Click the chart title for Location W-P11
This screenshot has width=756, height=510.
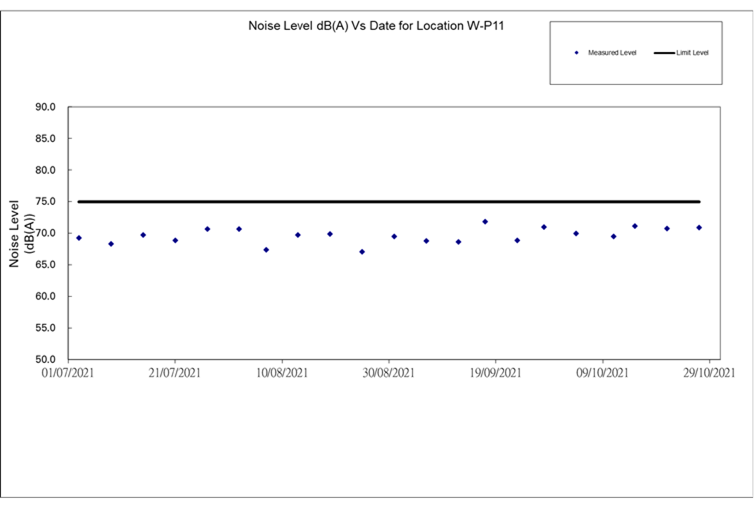click(375, 26)
